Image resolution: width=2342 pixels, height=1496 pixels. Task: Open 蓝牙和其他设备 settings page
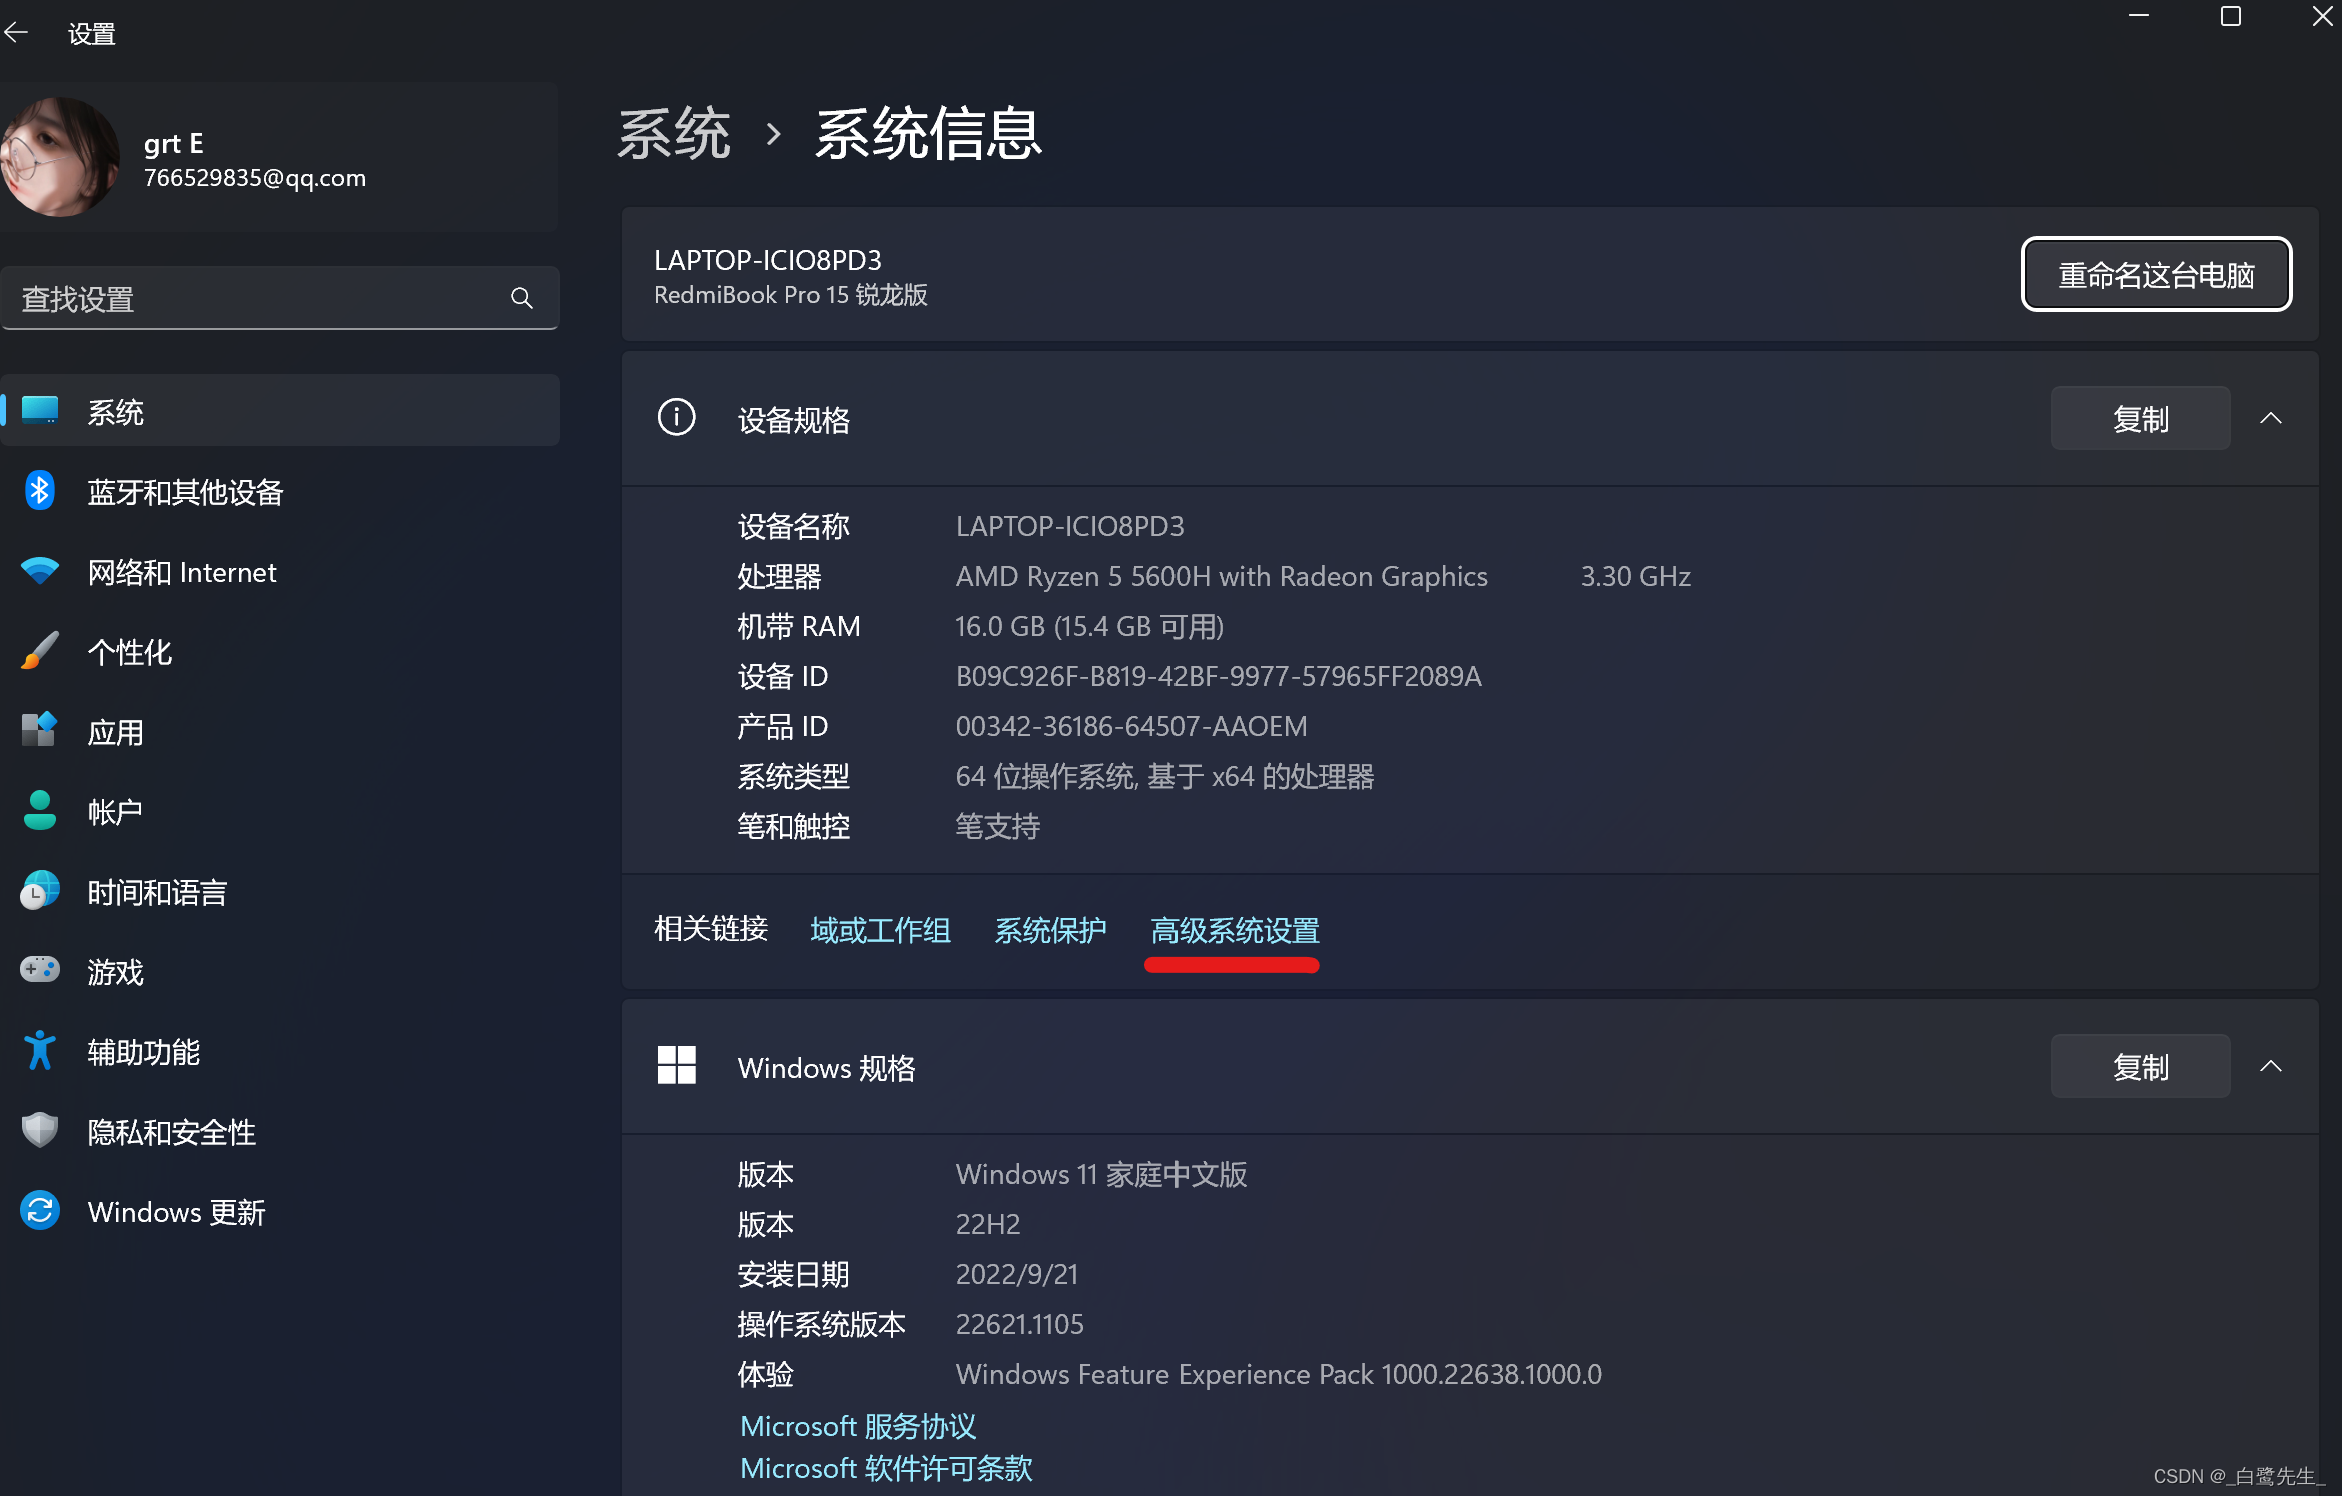pyautogui.click(x=280, y=491)
